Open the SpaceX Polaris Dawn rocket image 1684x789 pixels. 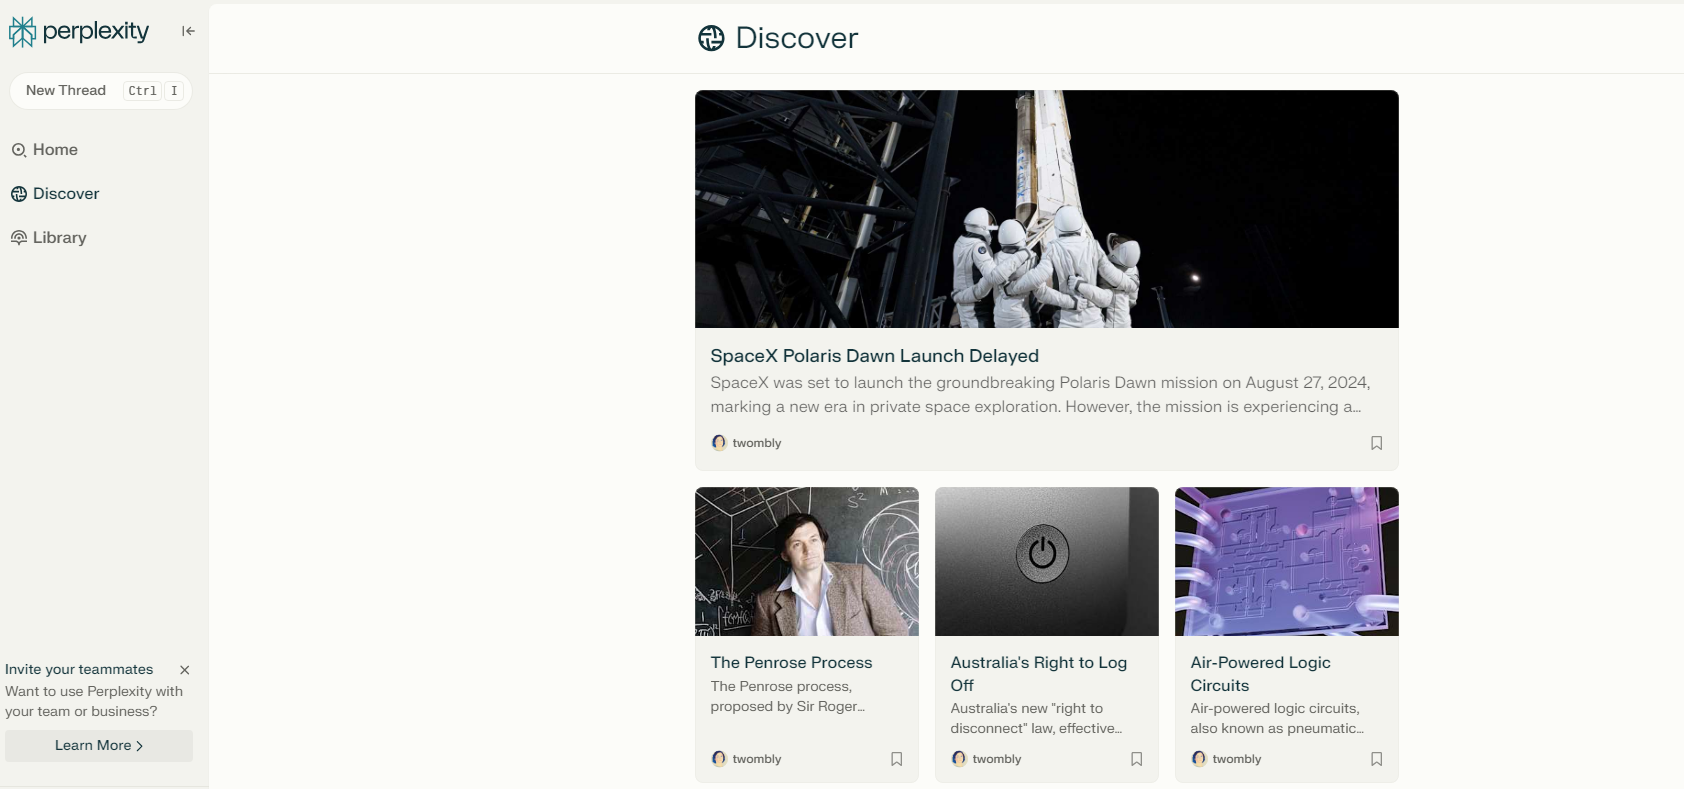coord(1047,209)
